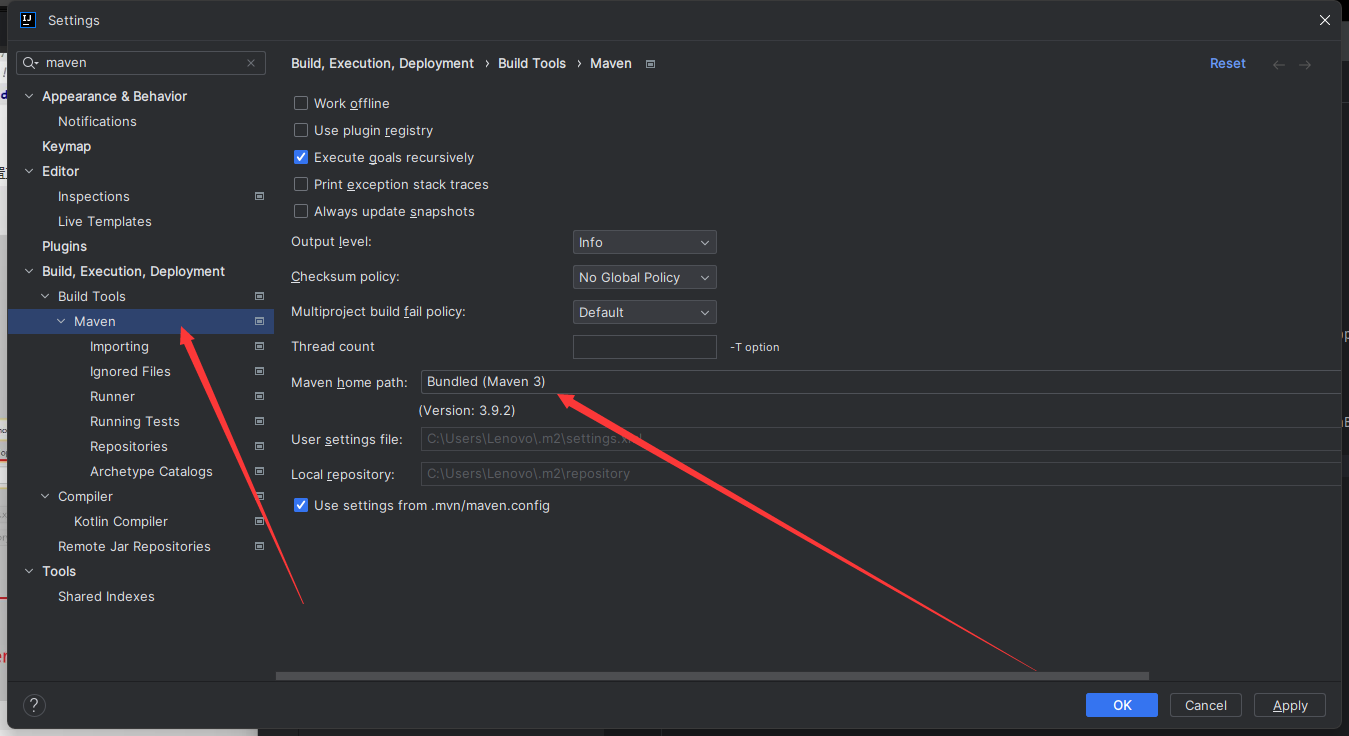The width and height of the screenshot is (1349, 736).
Task: Open Shared Indexes settings page
Action: click(106, 596)
